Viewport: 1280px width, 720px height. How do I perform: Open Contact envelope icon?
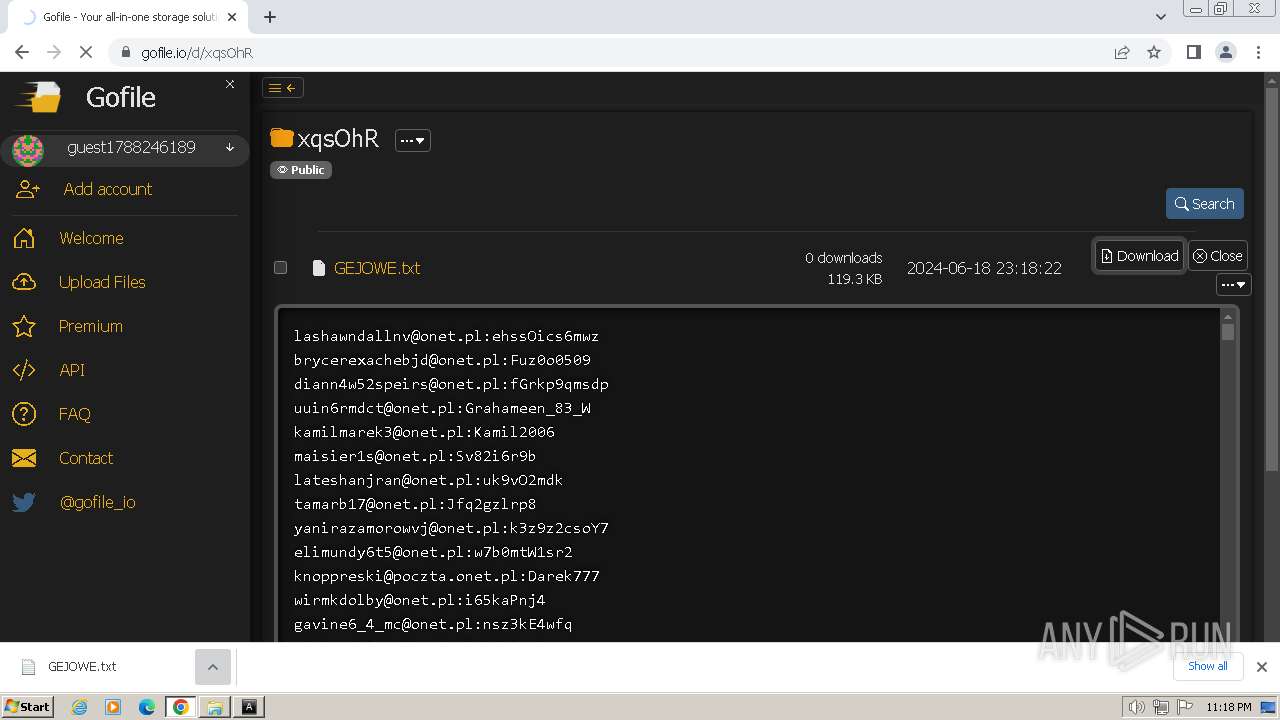pyautogui.click(x=24, y=458)
